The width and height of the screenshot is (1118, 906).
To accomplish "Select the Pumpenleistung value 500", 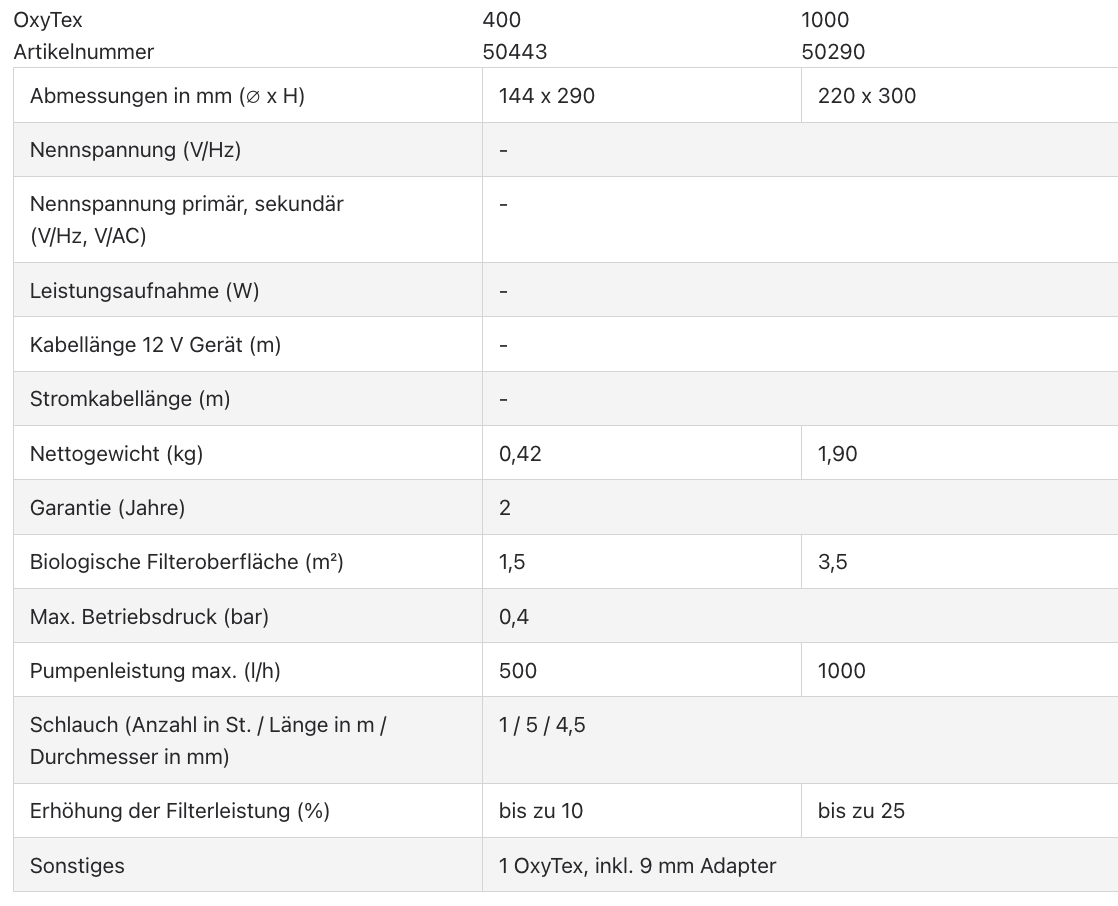I will coord(517,671).
